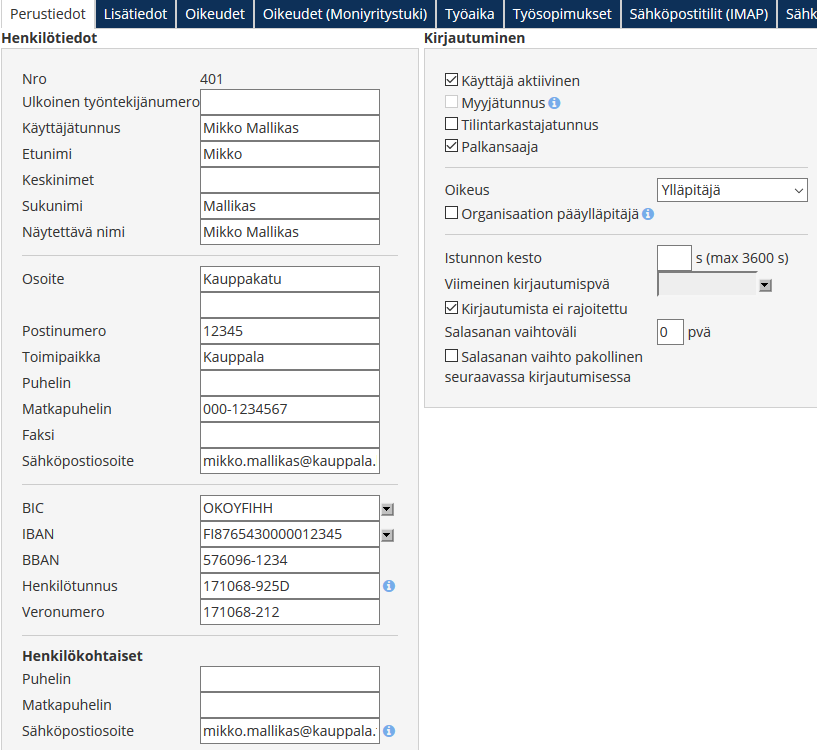Open the Työsopimukset tab
This screenshot has width=817, height=750.
click(x=561, y=14)
